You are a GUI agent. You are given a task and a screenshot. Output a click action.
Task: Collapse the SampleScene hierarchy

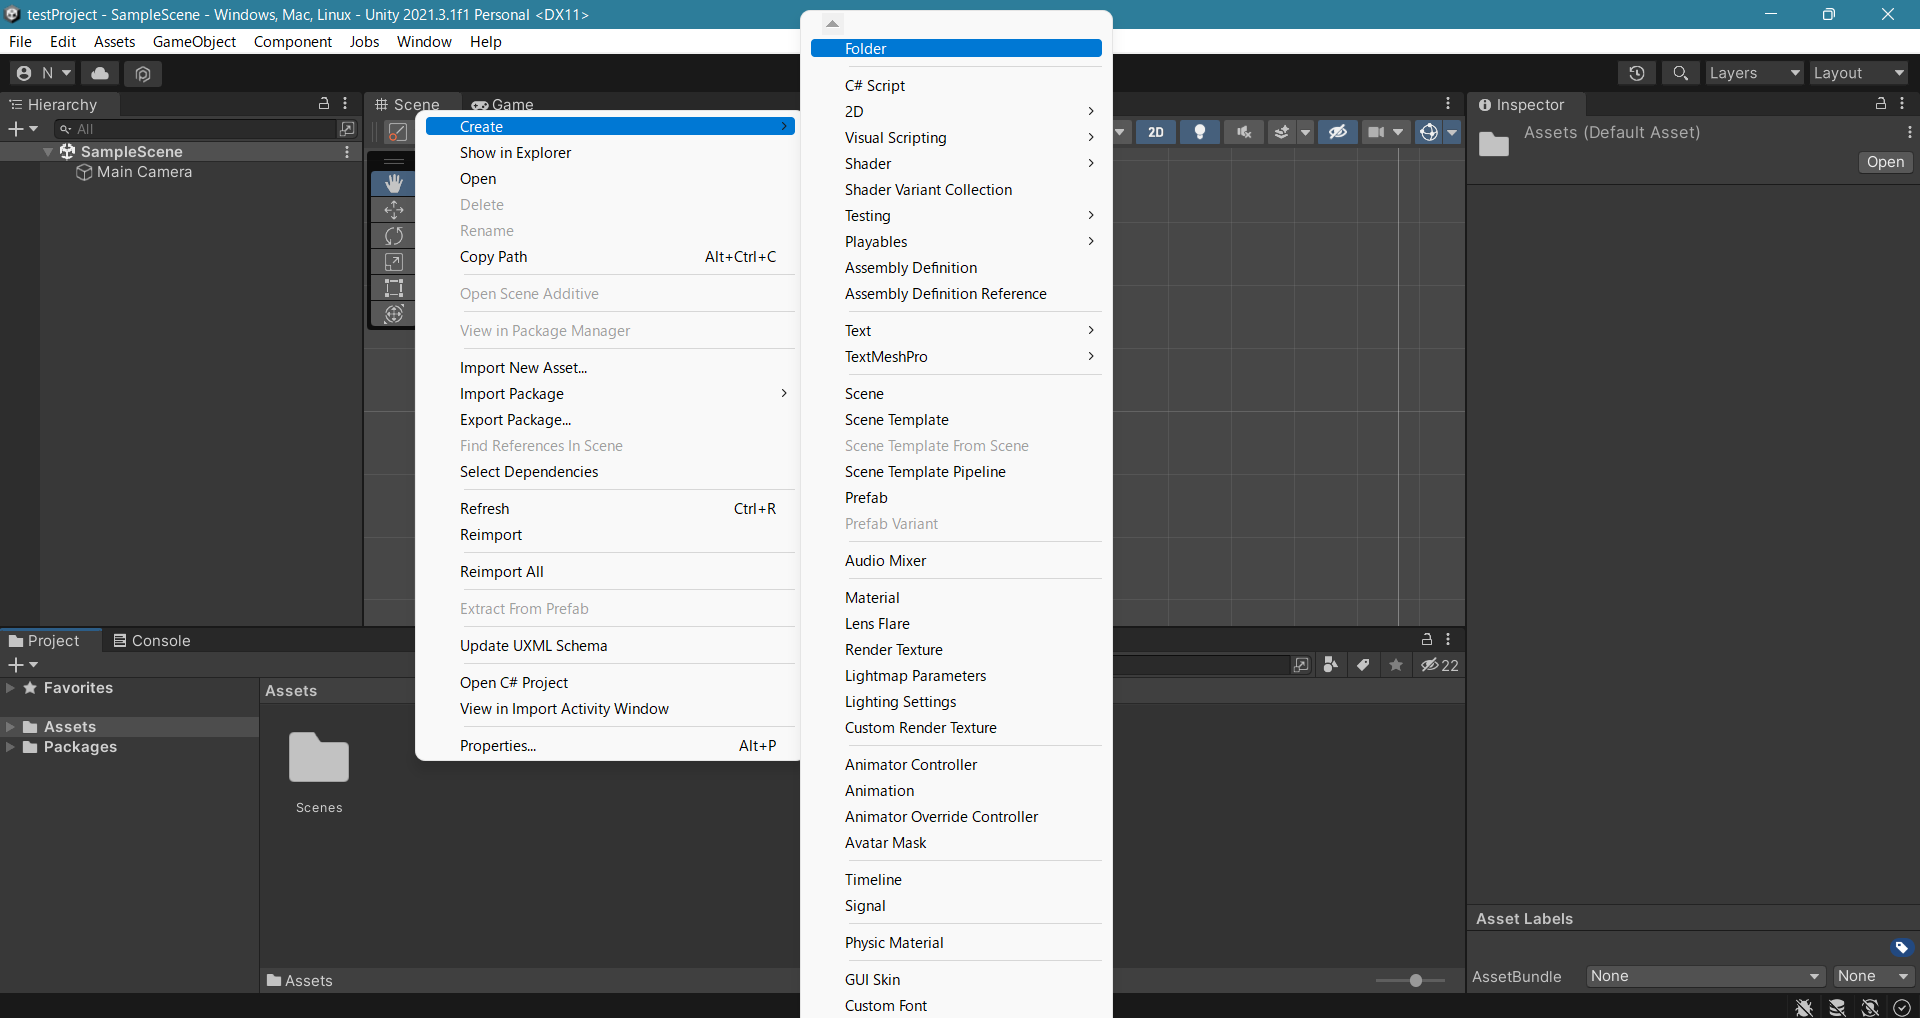pos(48,152)
